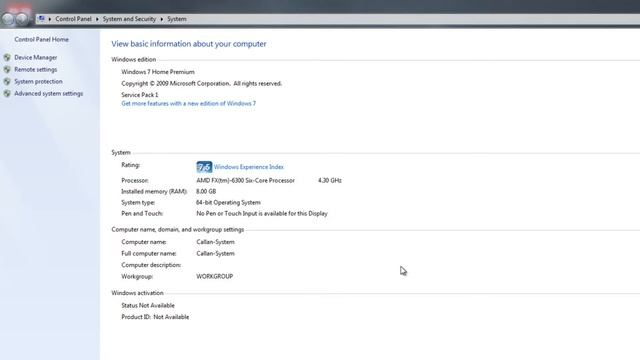
Task: Click the shield icon next to Advanced system settings
Action: click(7, 93)
